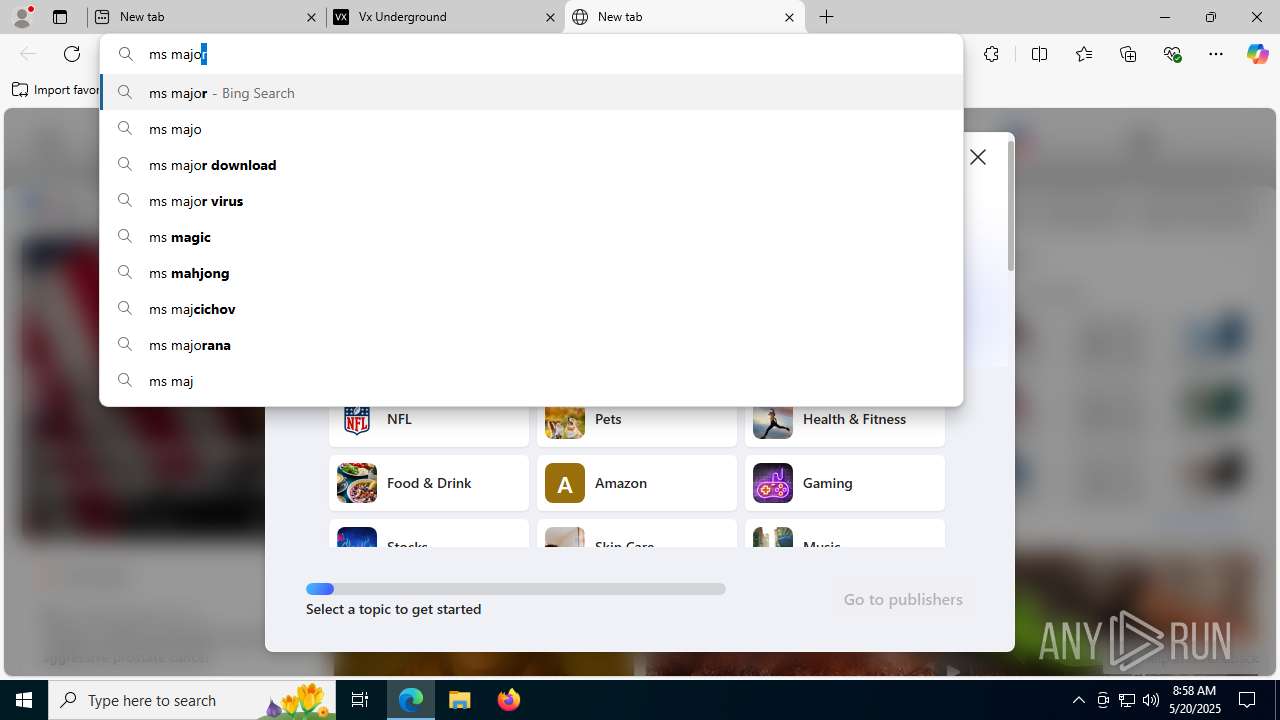Open File Explorer from the taskbar
This screenshot has width=1280, height=720.
[x=460, y=700]
